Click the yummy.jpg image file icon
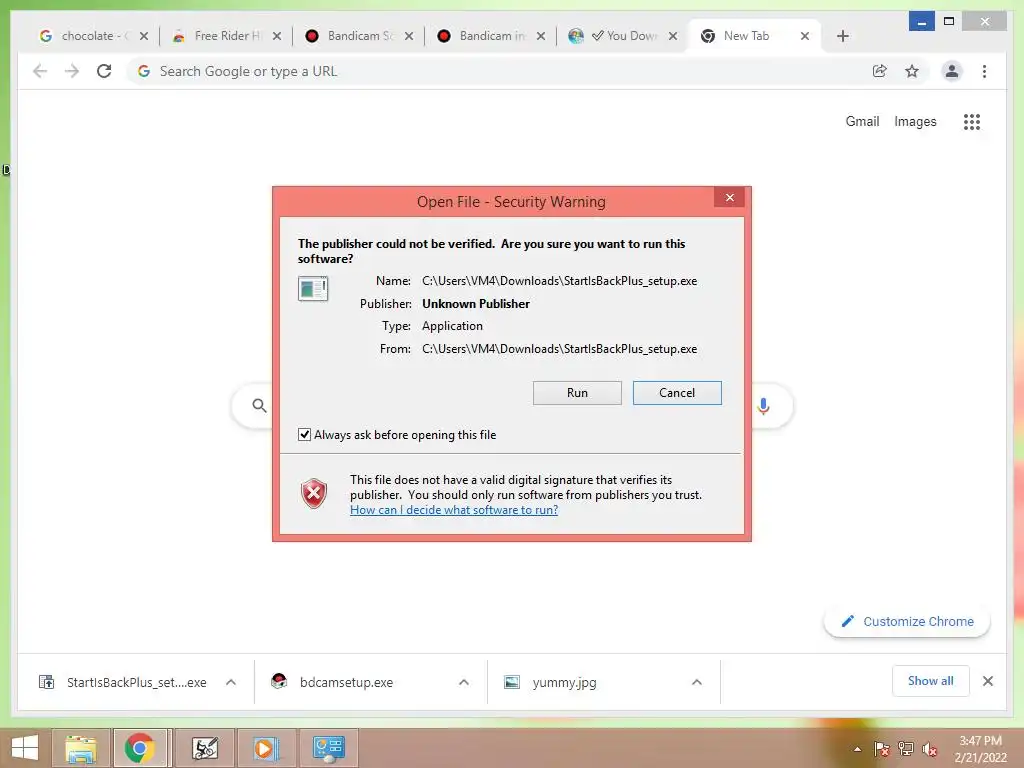Viewport: 1024px width, 768px height. (512, 682)
